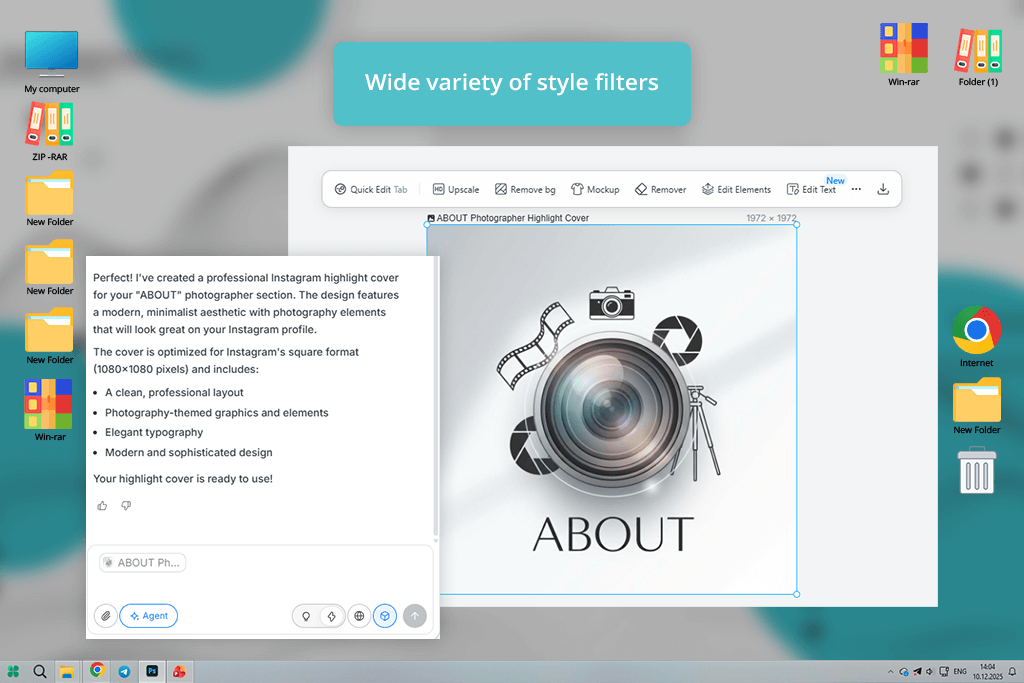This screenshot has height=683, width=1024.
Task: Open the Quick Edit tool
Action: [x=370, y=189]
